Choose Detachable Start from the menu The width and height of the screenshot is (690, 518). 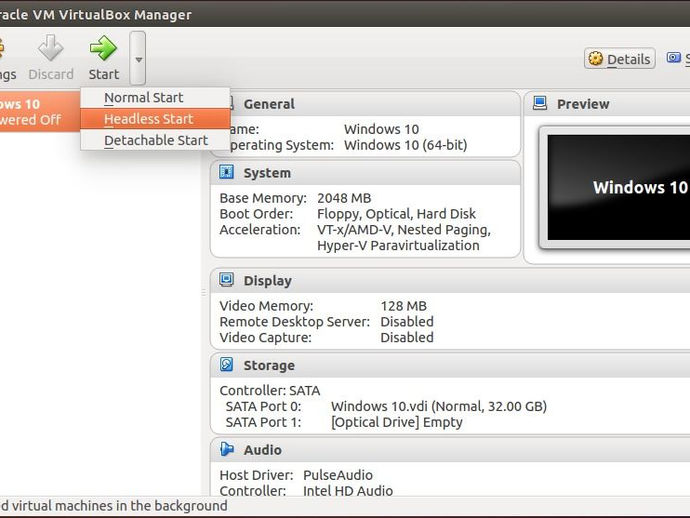pyautogui.click(x=155, y=140)
